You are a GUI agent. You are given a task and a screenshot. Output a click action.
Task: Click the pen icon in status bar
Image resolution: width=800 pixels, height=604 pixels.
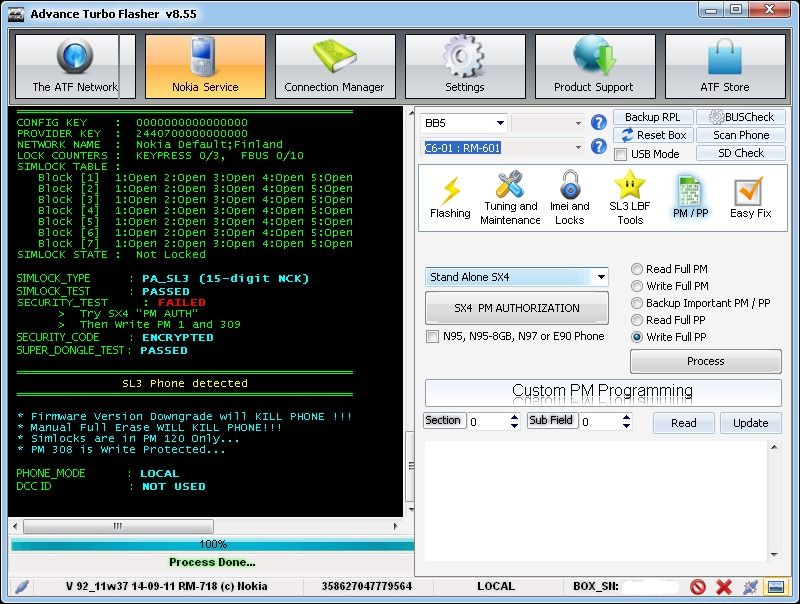tap(21, 587)
